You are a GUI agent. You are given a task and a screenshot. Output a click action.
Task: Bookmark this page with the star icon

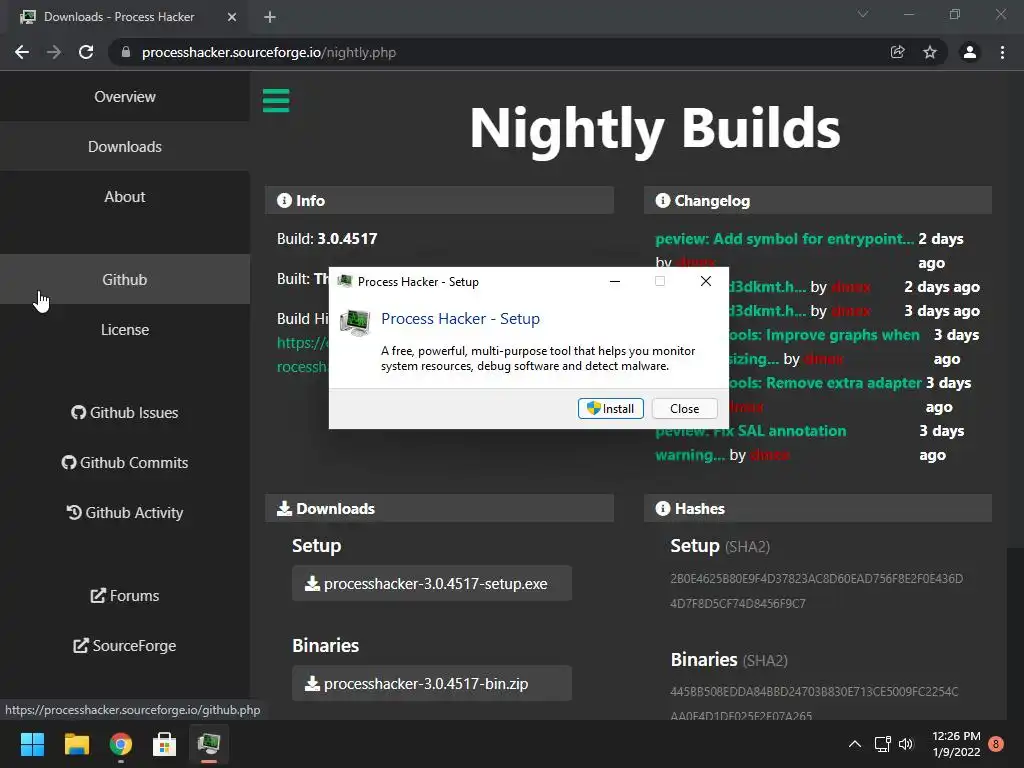pos(930,52)
